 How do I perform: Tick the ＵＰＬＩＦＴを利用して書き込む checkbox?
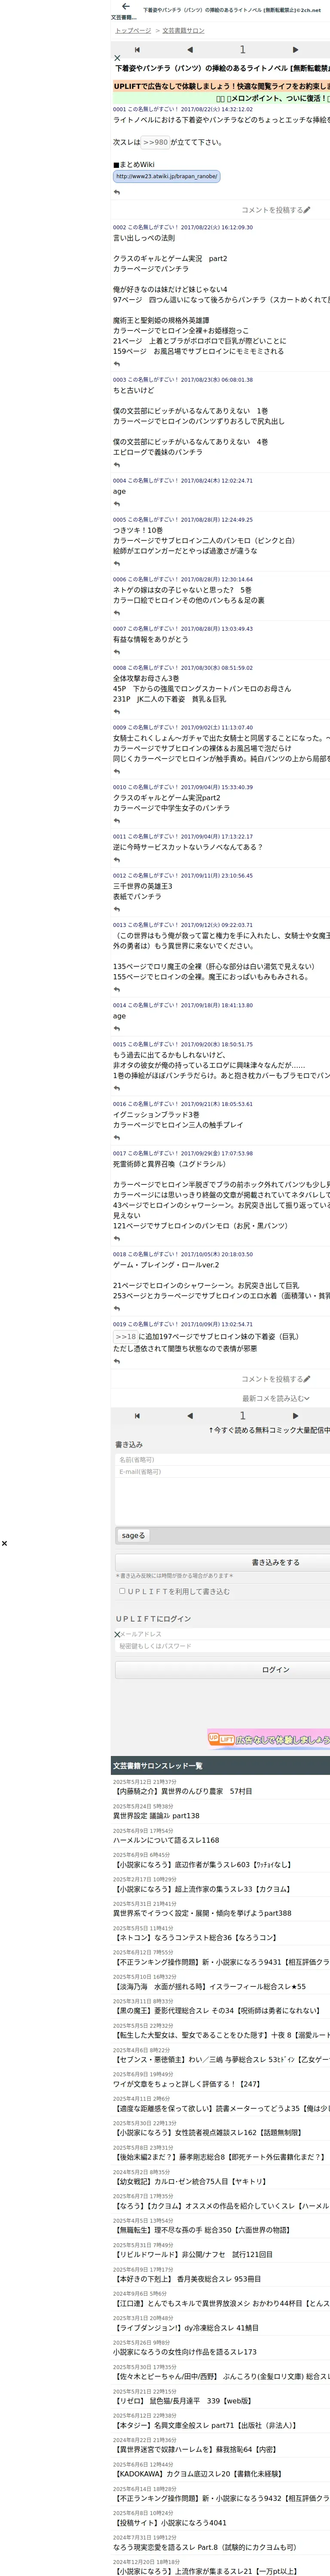tap(122, 1591)
